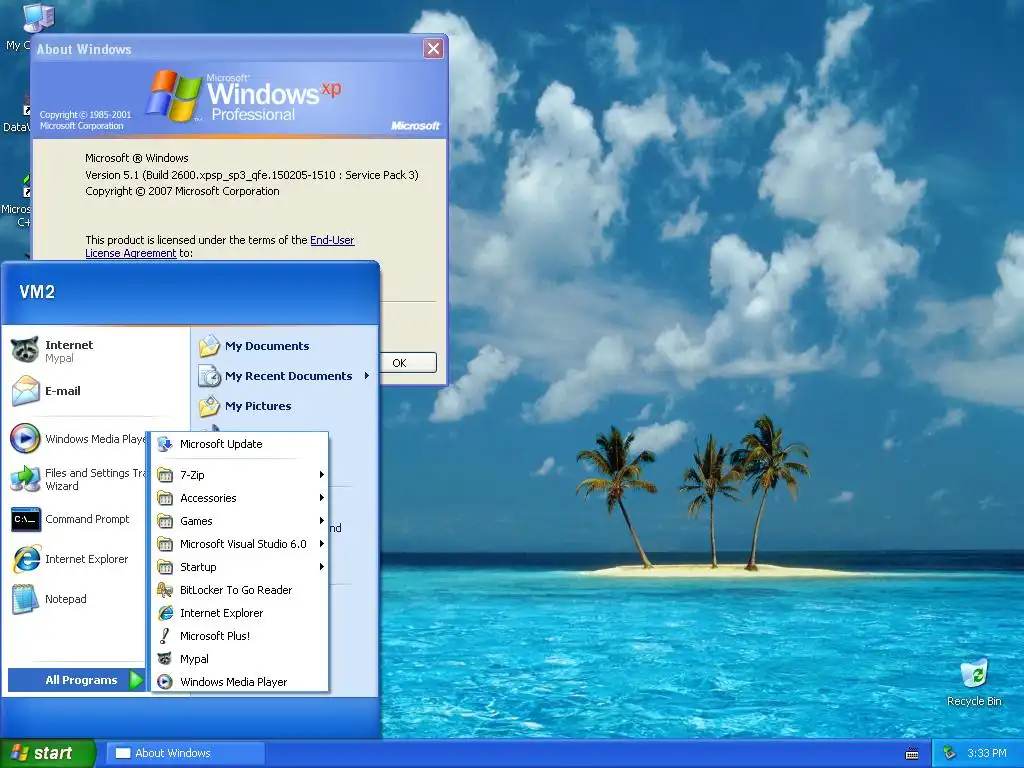Image resolution: width=1024 pixels, height=768 pixels.
Task: Click Microsoft Update icon in All Programs
Action: pos(165,444)
